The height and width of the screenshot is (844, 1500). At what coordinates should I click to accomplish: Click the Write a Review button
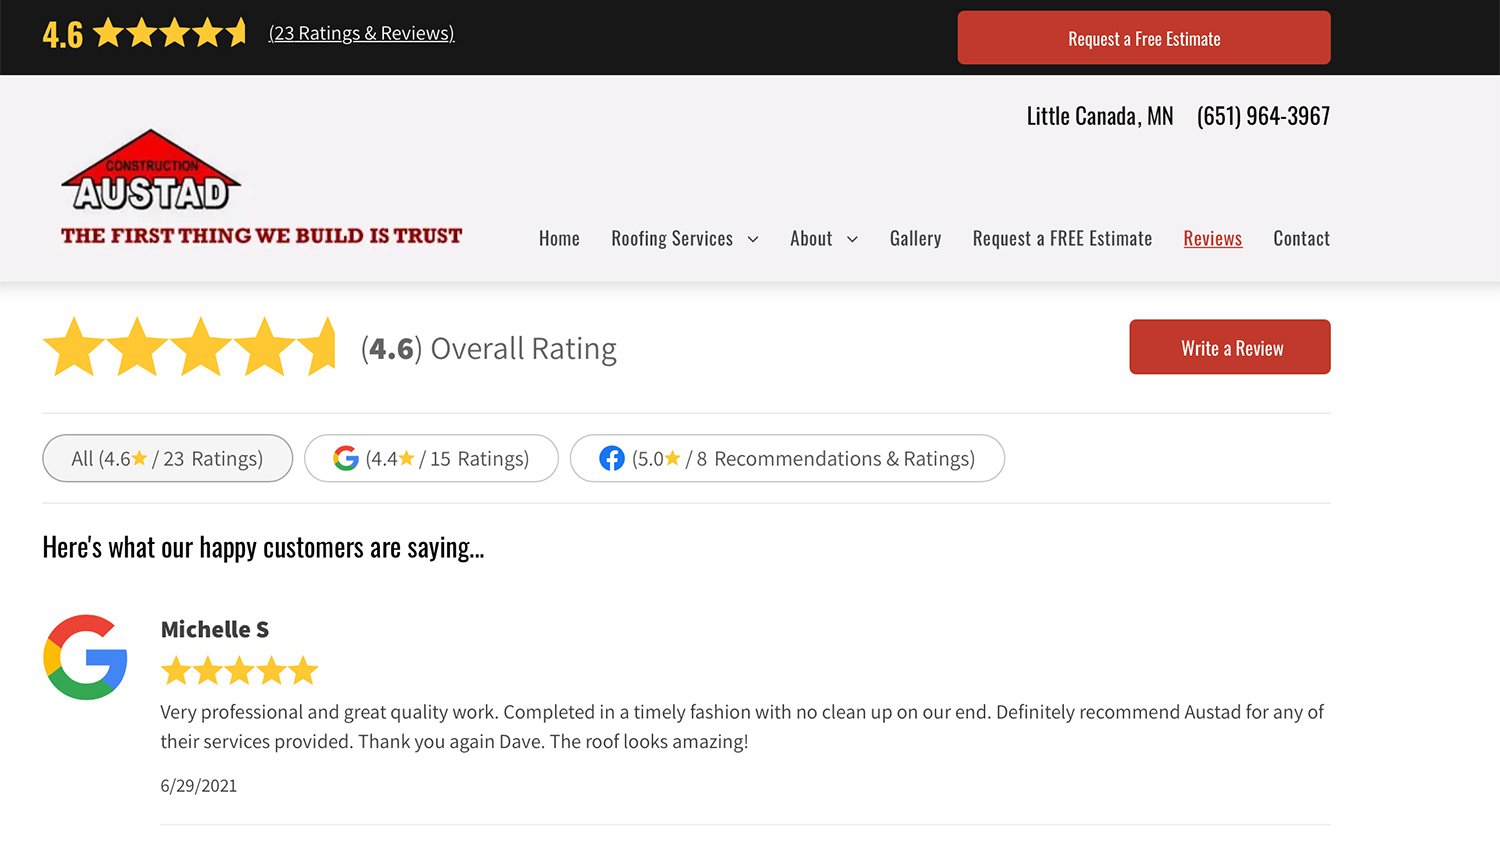pos(1230,347)
